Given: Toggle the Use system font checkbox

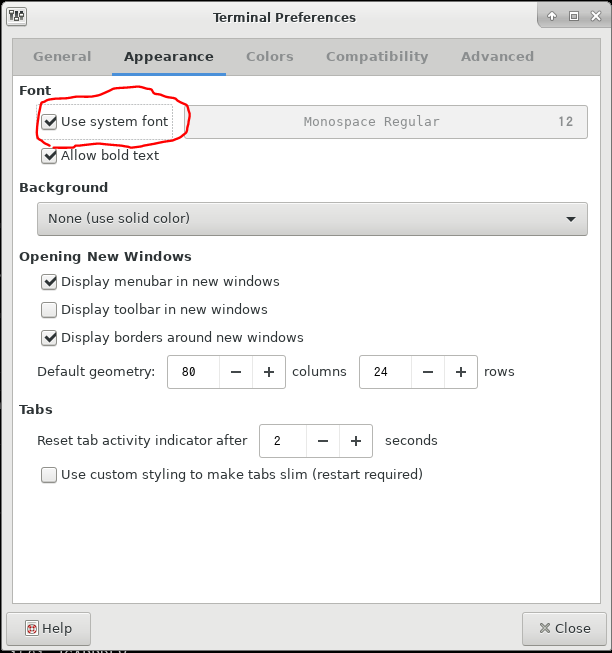Looking at the screenshot, I should pos(49,122).
